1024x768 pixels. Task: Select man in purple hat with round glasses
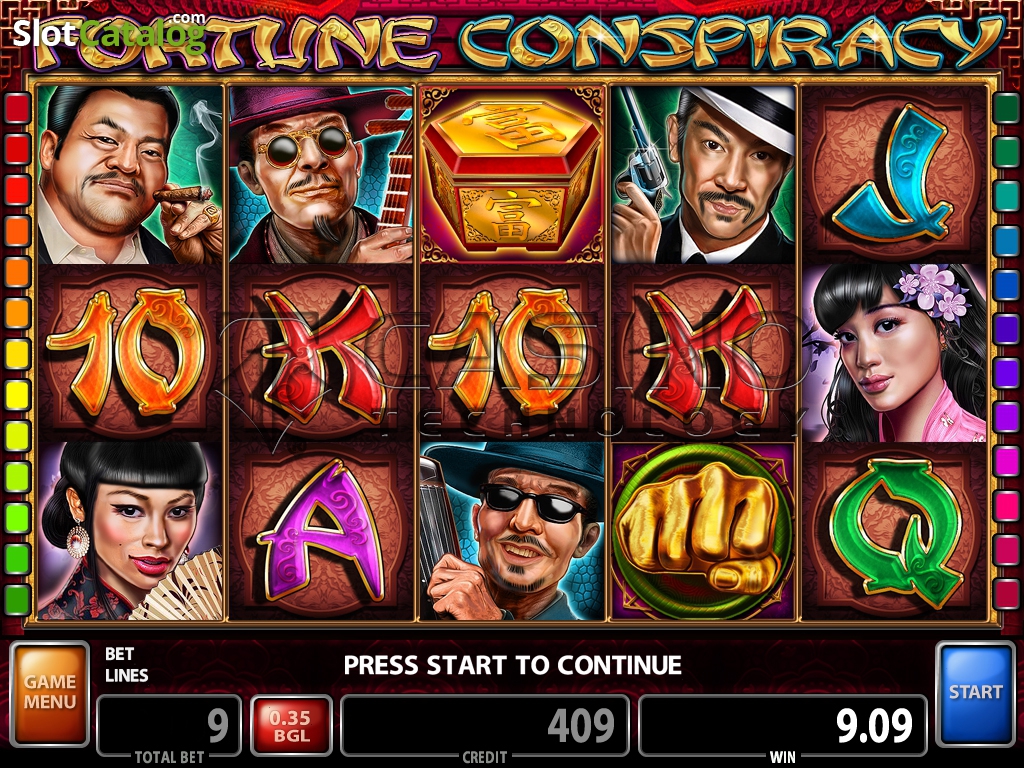tap(321, 175)
